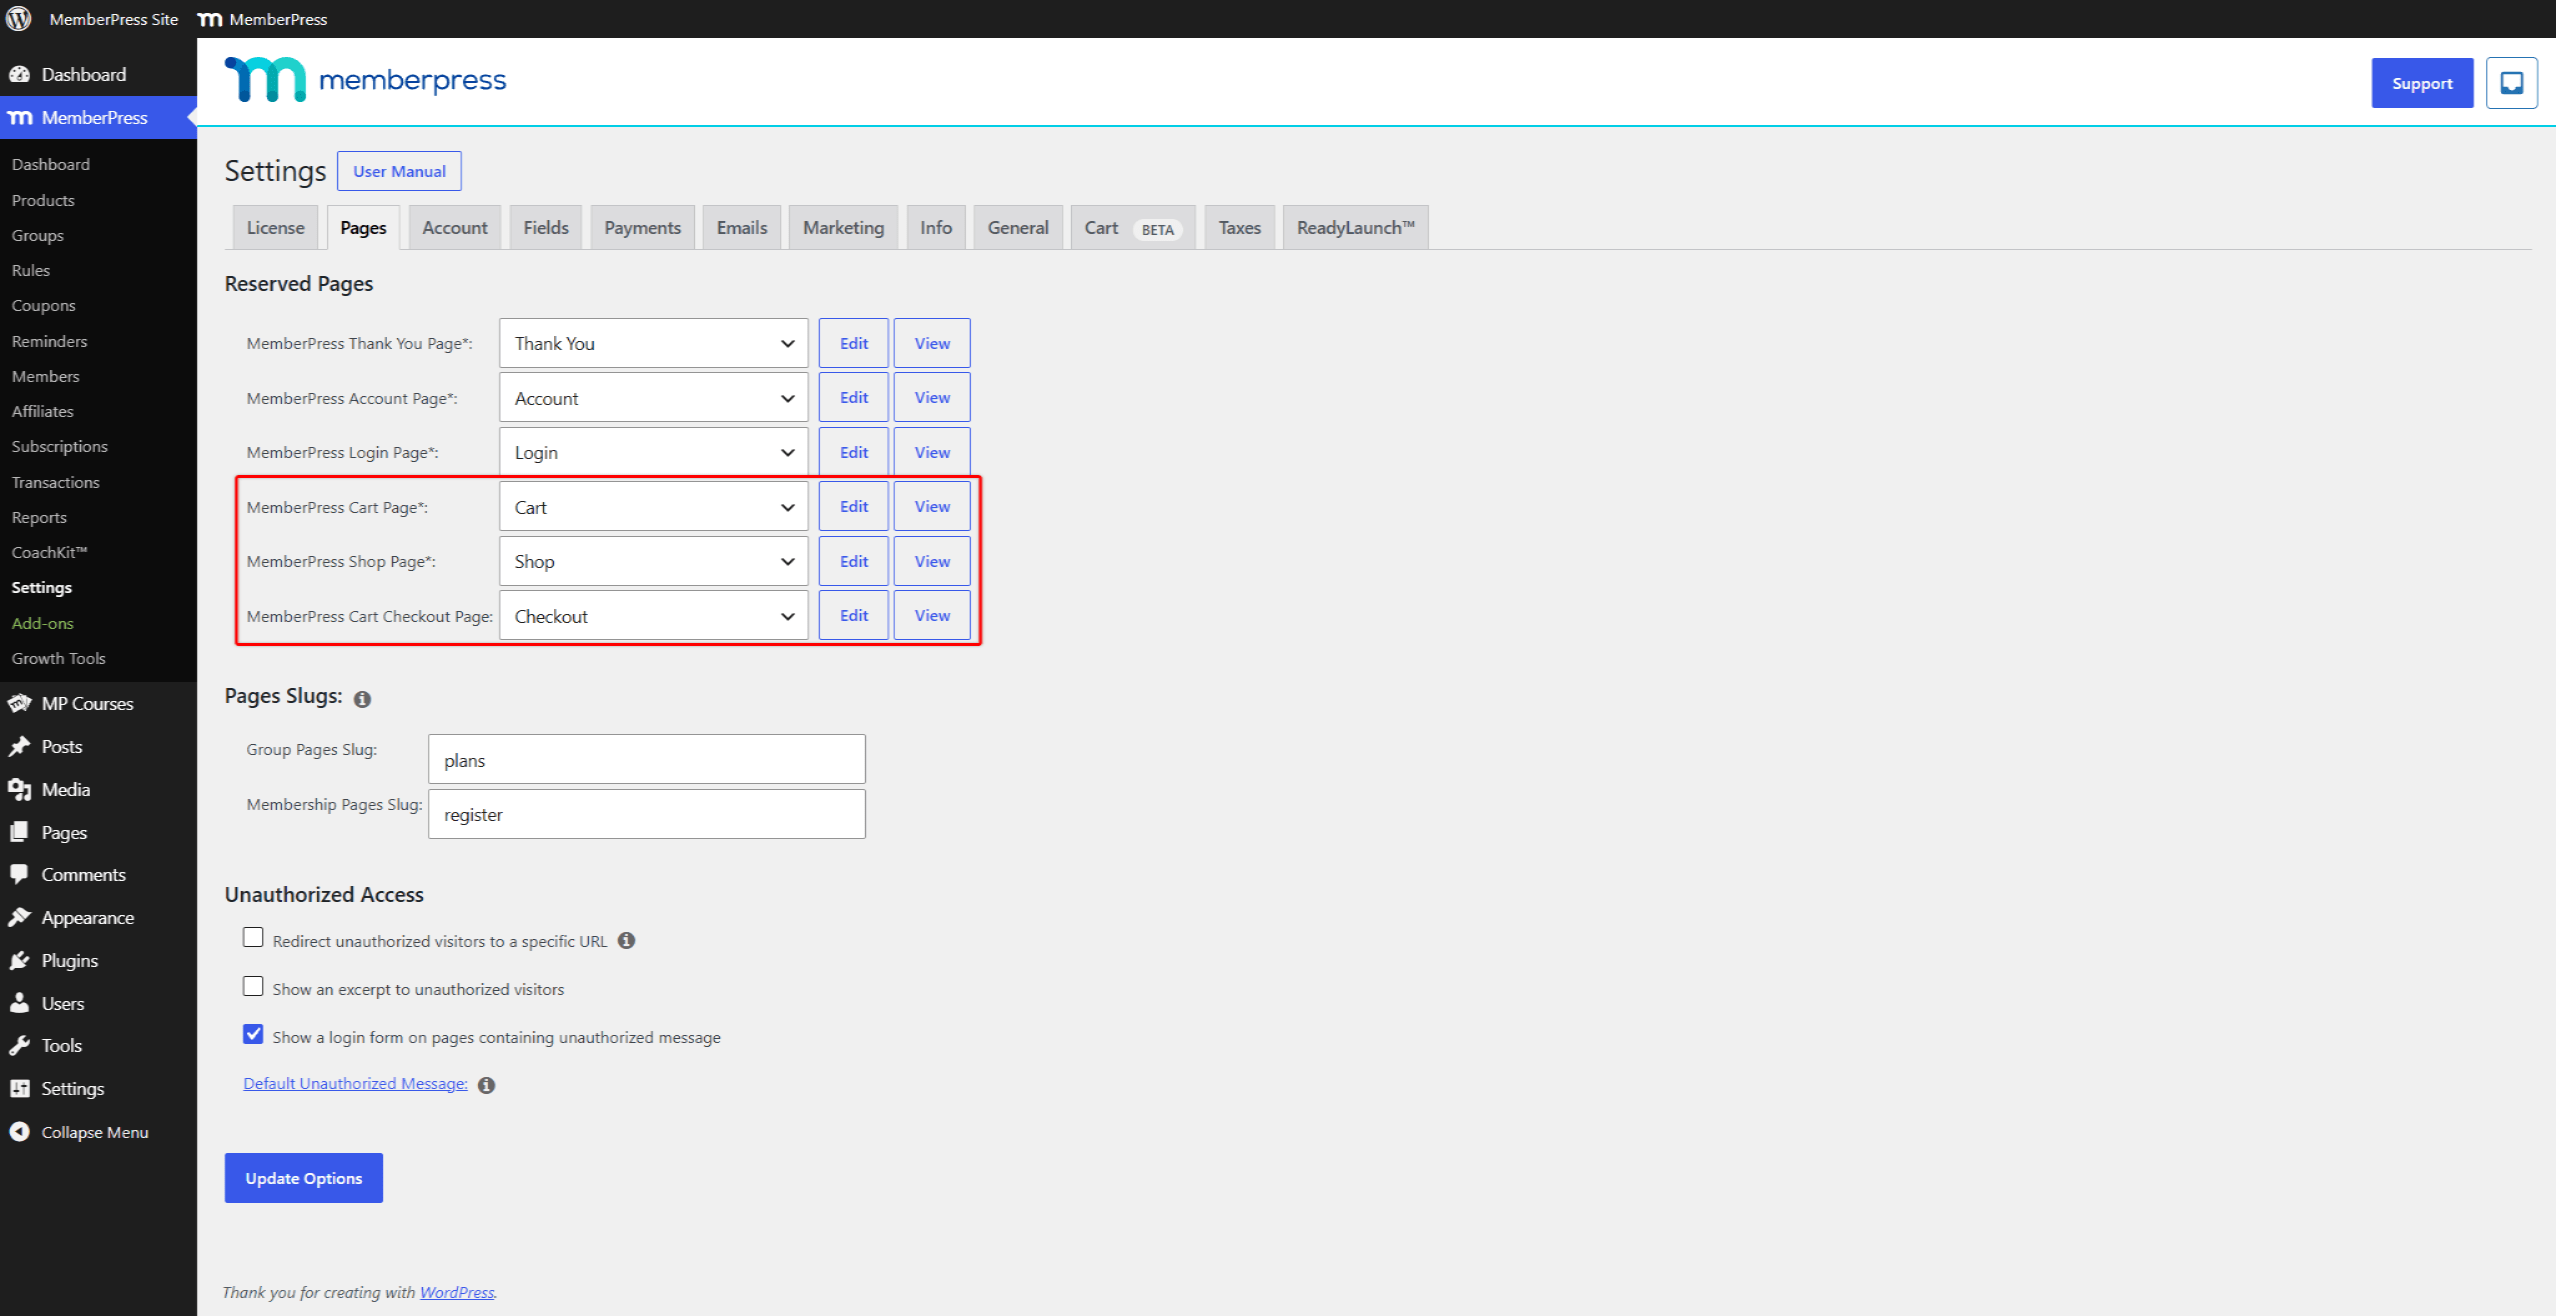2556x1316 pixels.
Task: Open the Default Unauthorized Message link
Action: click(x=355, y=1084)
